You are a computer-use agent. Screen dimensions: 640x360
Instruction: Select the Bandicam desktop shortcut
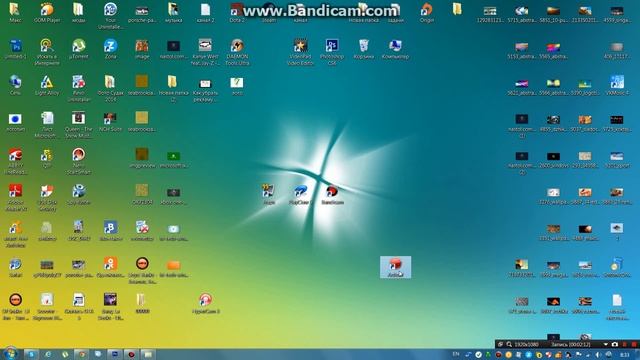pyautogui.click(x=332, y=194)
